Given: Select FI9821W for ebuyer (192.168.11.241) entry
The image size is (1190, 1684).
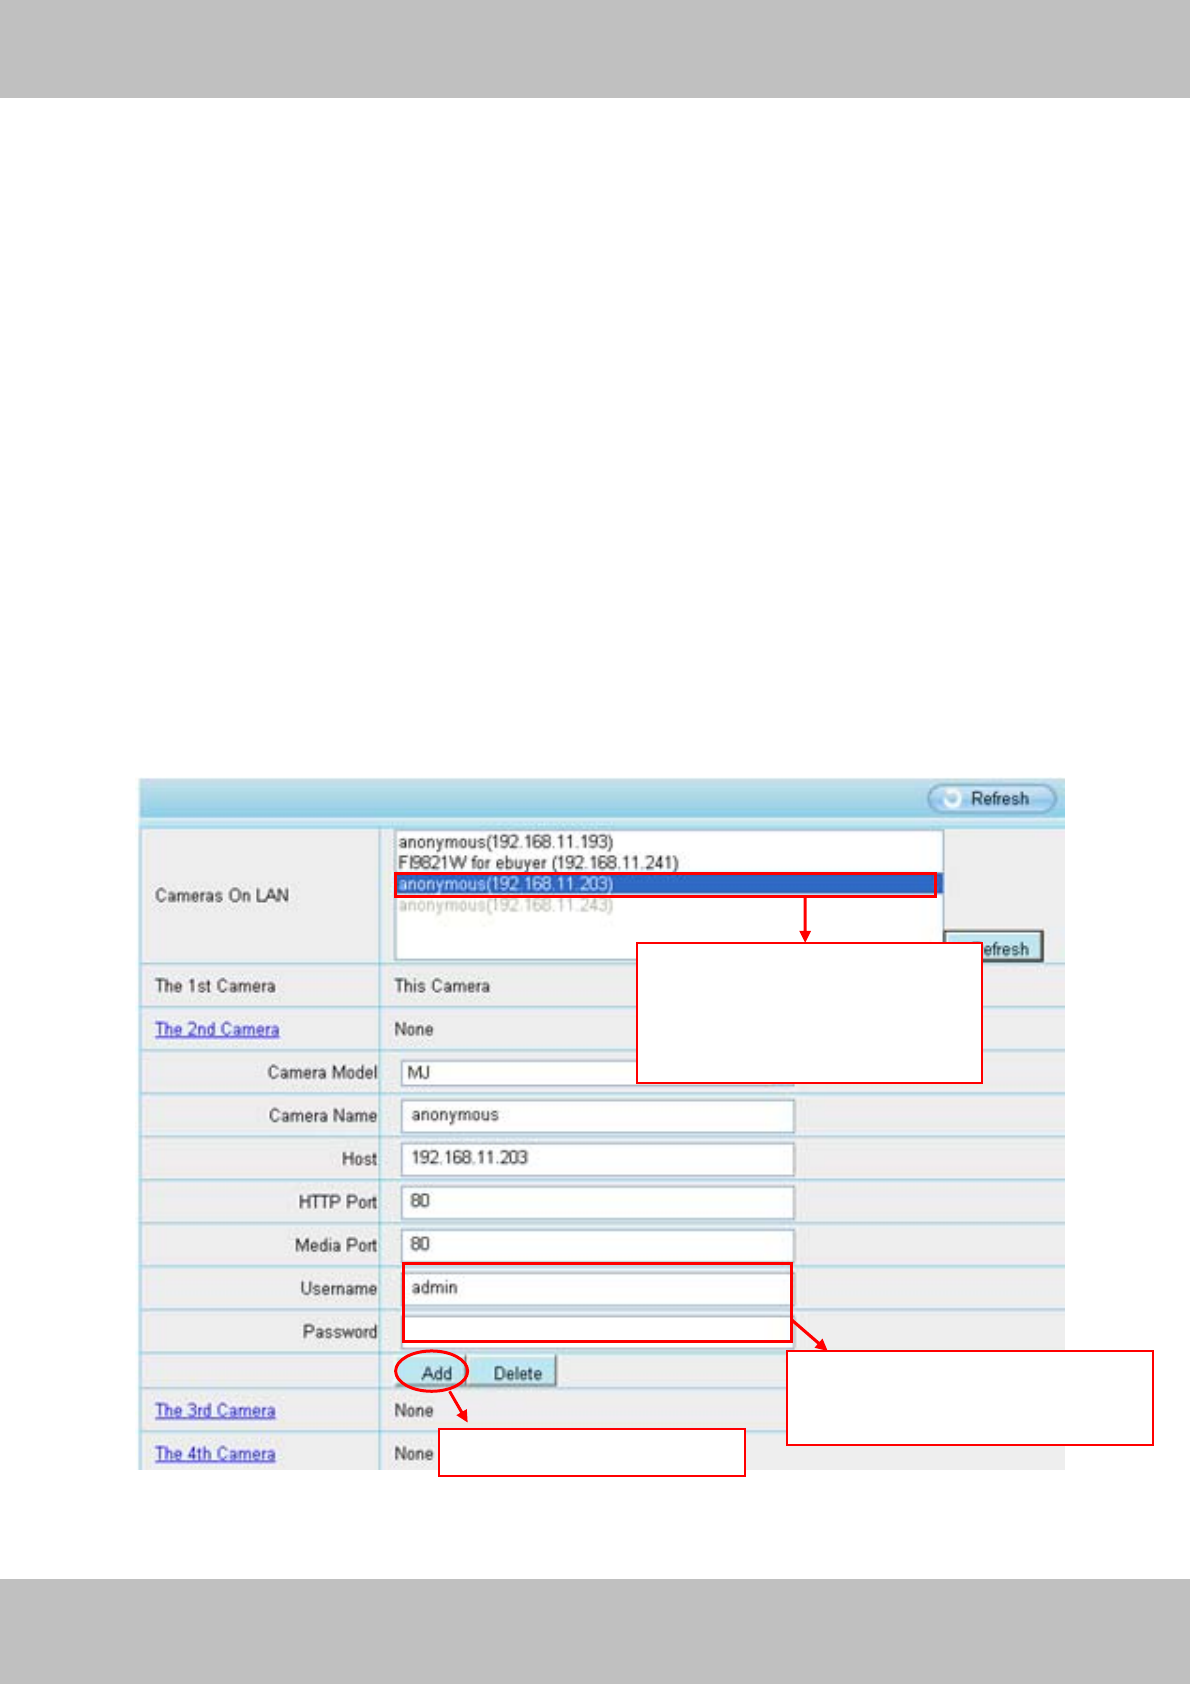Looking at the screenshot, I should coord(538,863).
